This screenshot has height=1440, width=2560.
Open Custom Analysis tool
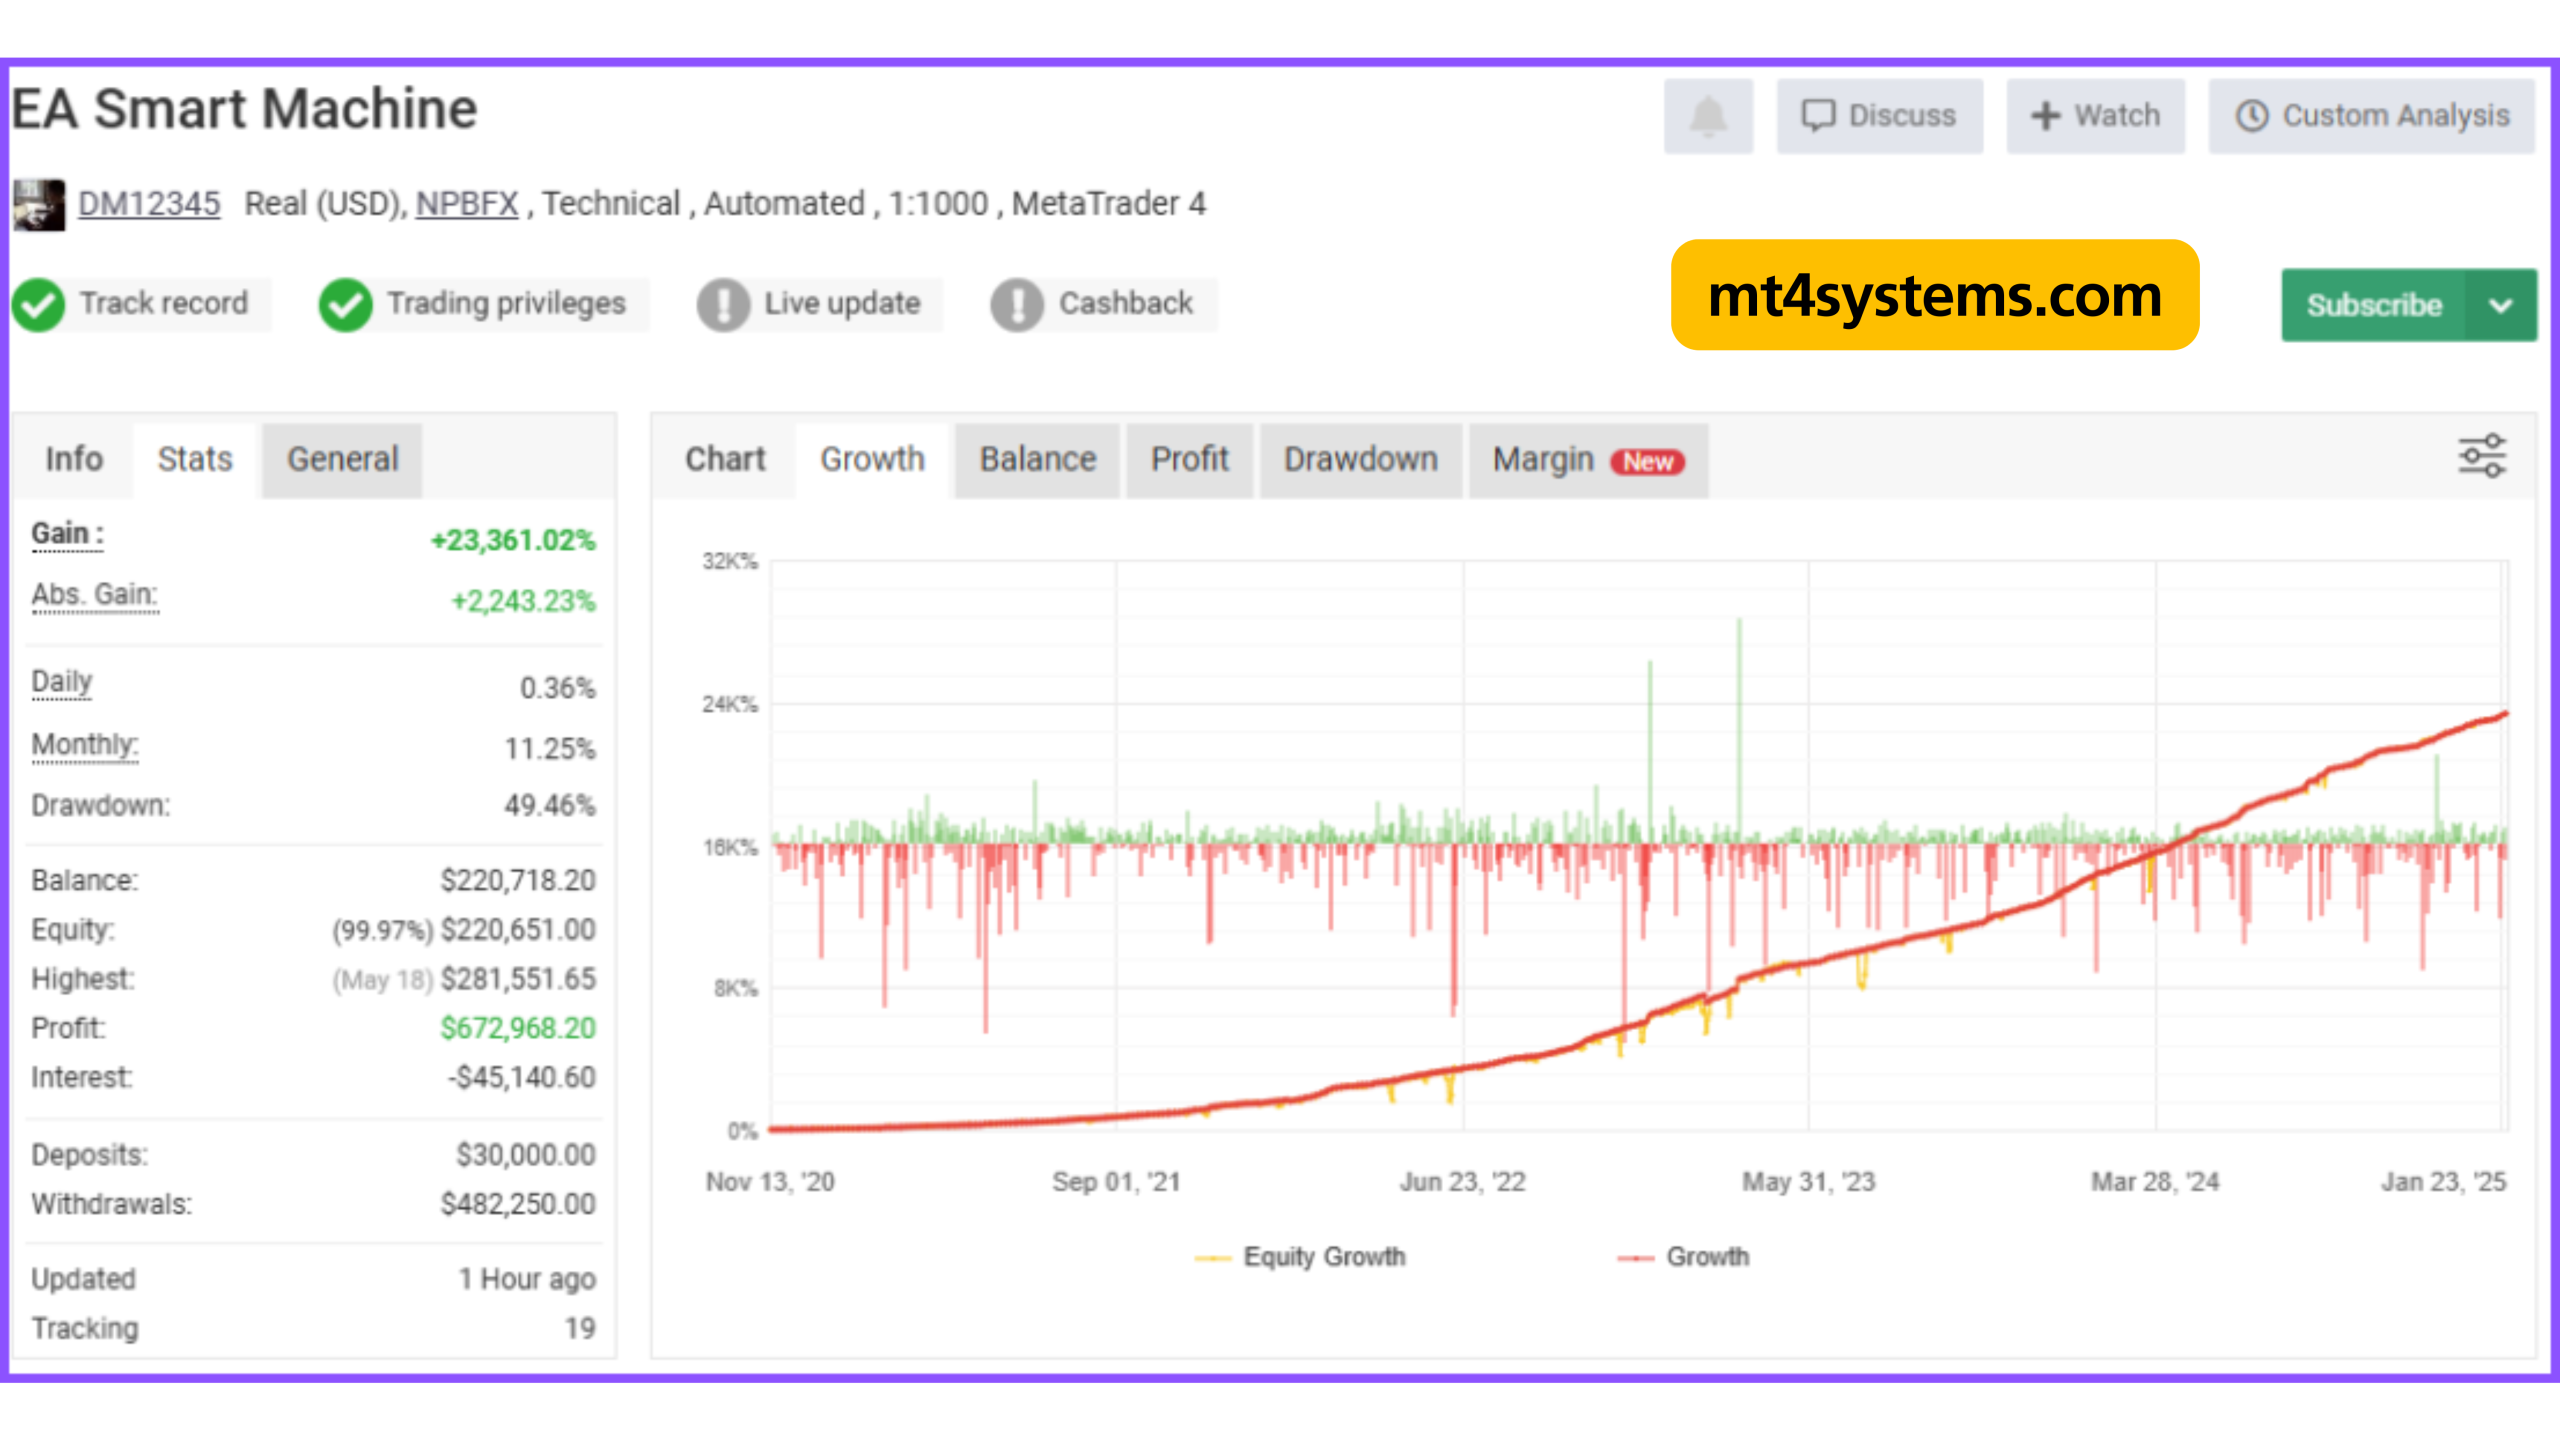[x=2372, y=116]
